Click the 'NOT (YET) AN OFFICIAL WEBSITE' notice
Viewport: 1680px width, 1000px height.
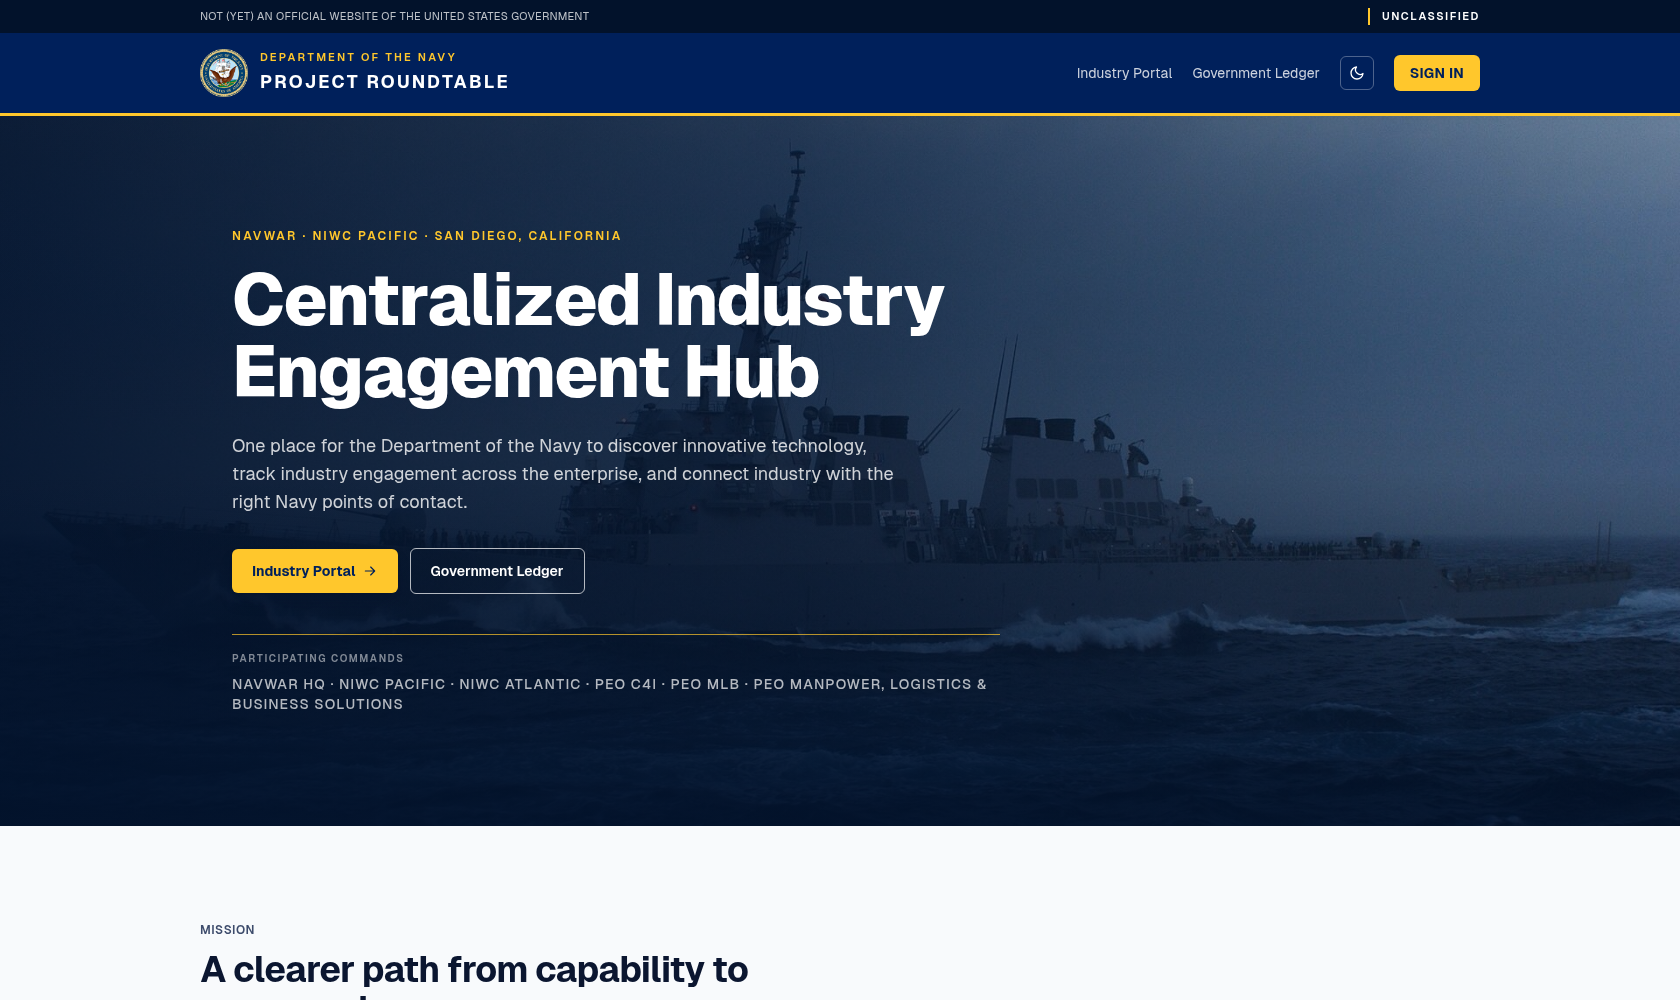click(x=394, y=16)
